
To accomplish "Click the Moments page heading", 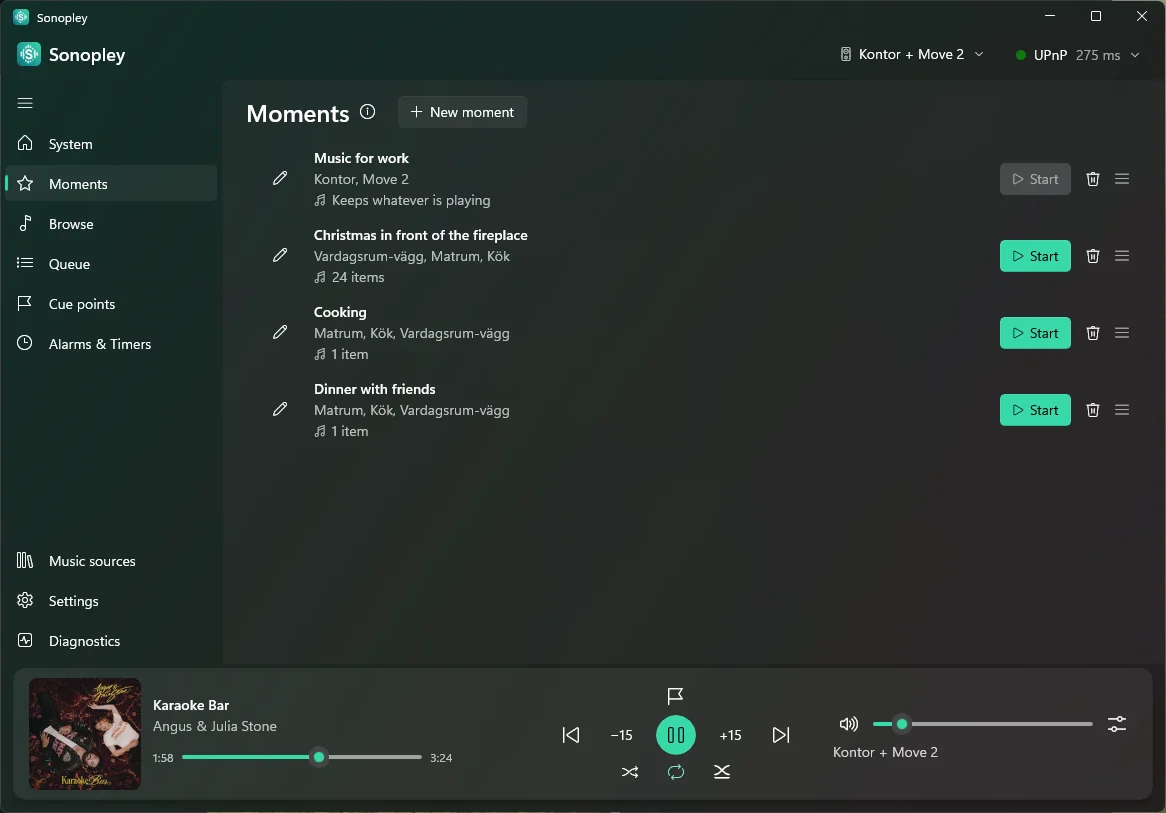I will [297, 113].
